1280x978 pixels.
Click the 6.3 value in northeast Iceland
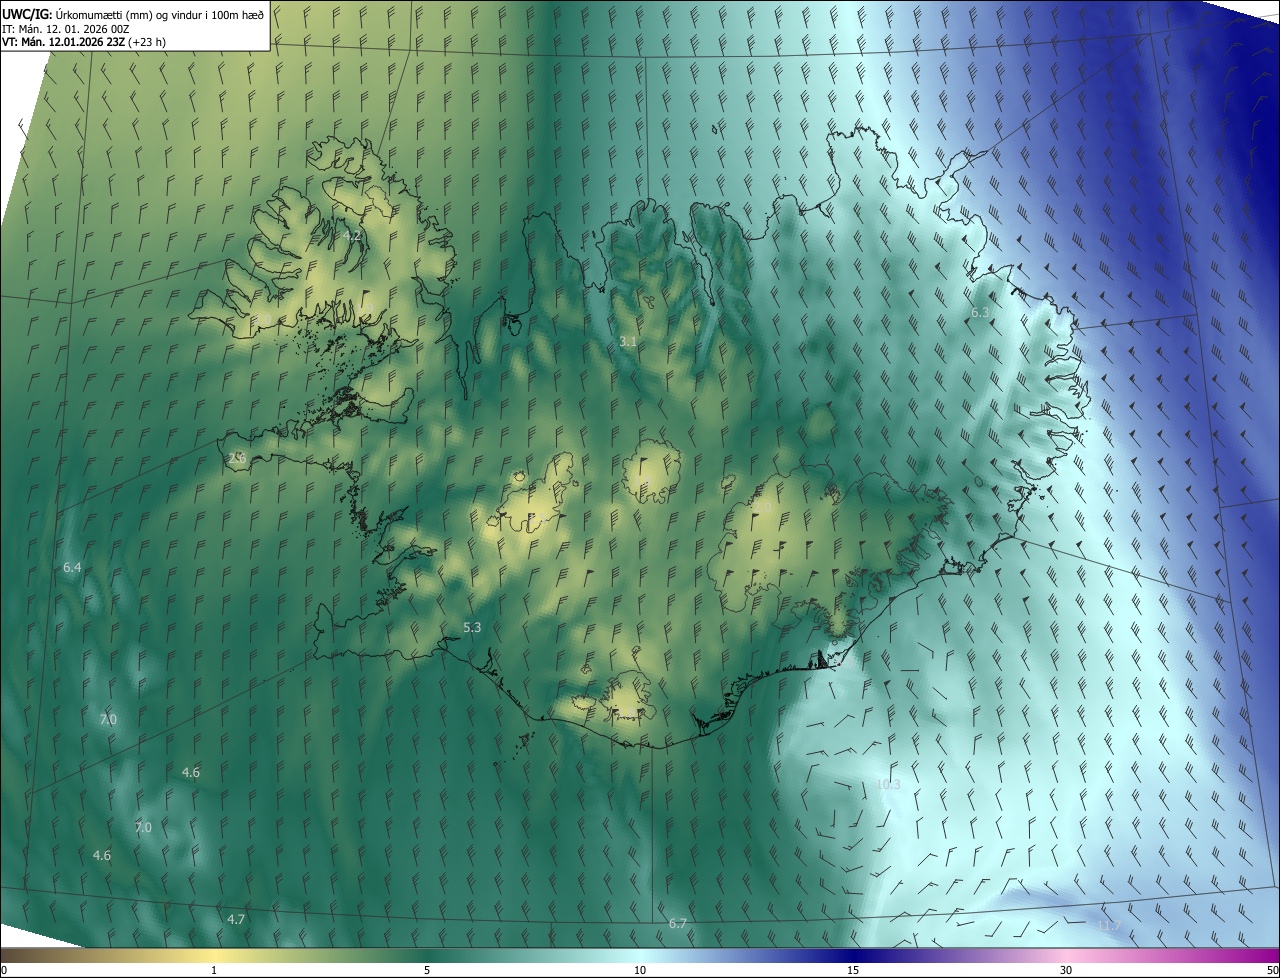(x=980, y=313)
